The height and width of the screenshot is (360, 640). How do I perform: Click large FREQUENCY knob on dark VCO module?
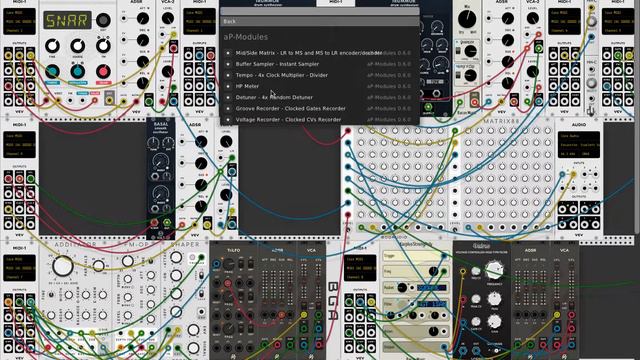click(x=494, y=269)
